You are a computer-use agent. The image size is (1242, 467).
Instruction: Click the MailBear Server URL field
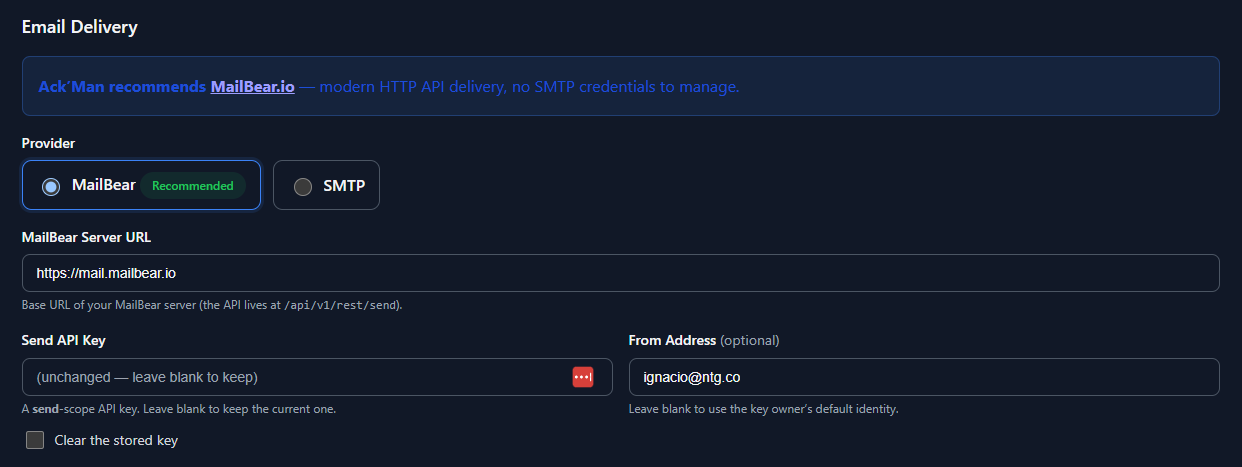620,272
